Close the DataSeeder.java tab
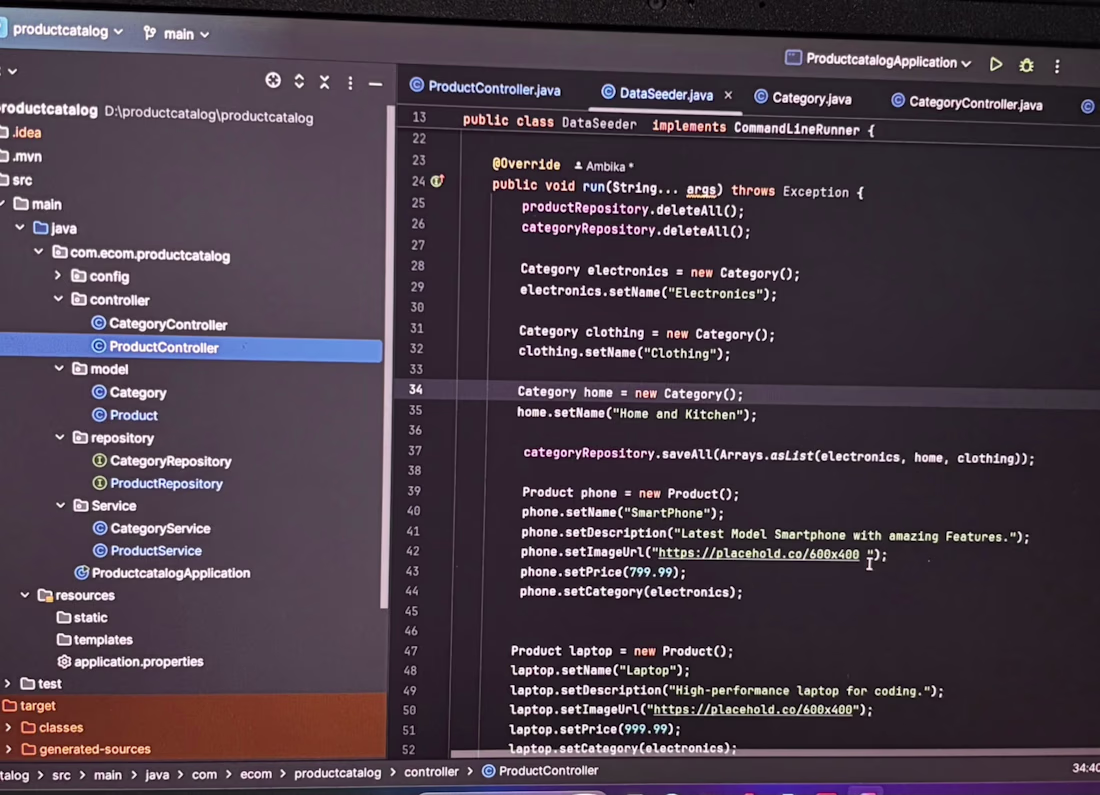Image resolution: width=1100 pixels, height=795 pixels. pos(728,95)
